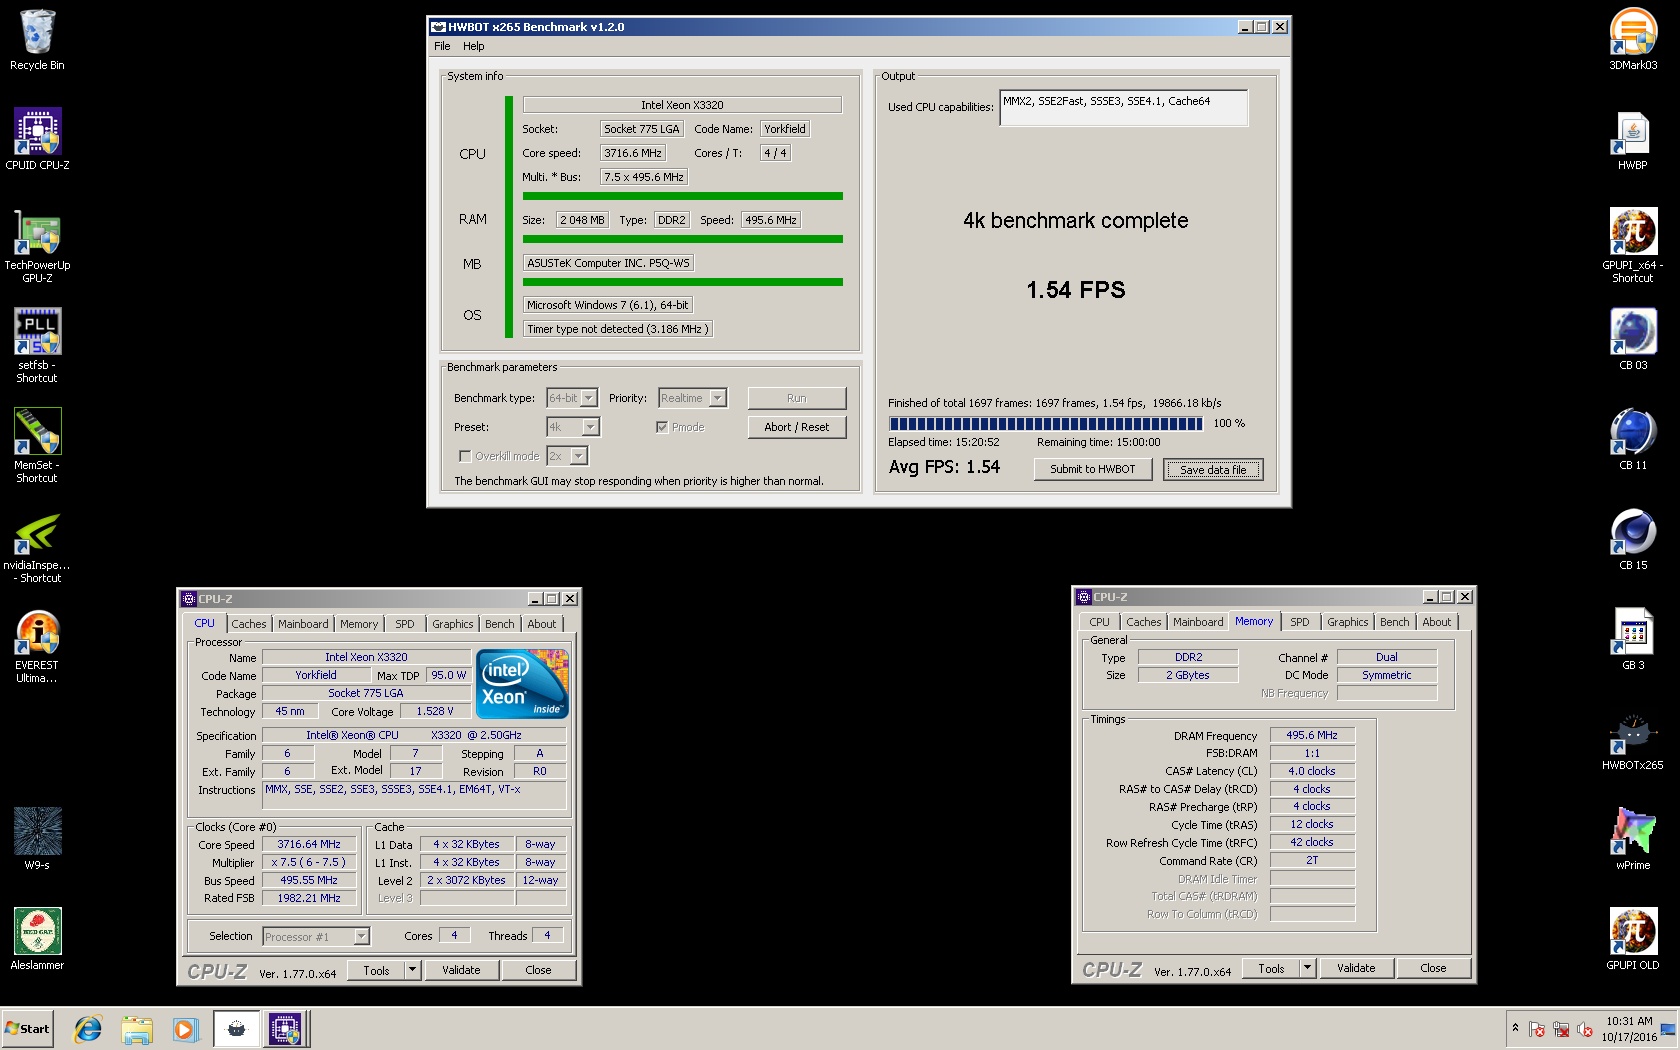This screenshot has width=1680, height=1050.
Task: Click Save data file button
Action: pos(1213,469)
